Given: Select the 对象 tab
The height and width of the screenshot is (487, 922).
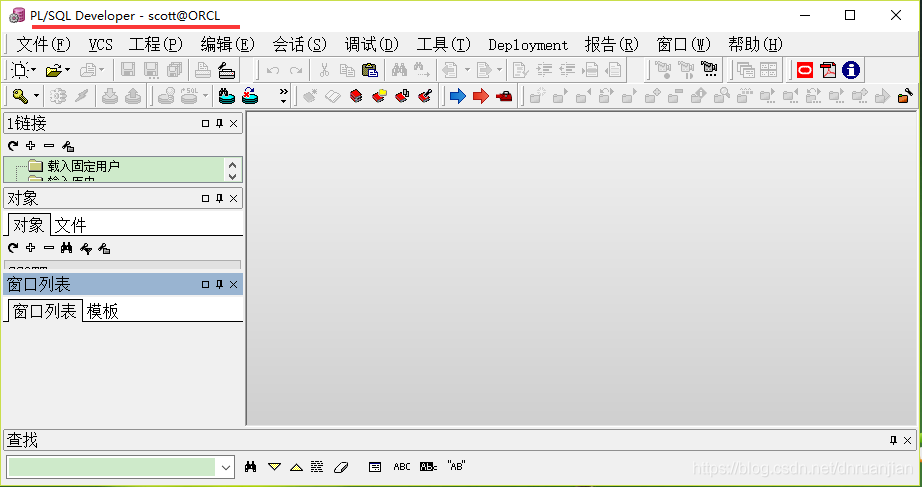Looking at the screenshot, I should coord(28,225).
